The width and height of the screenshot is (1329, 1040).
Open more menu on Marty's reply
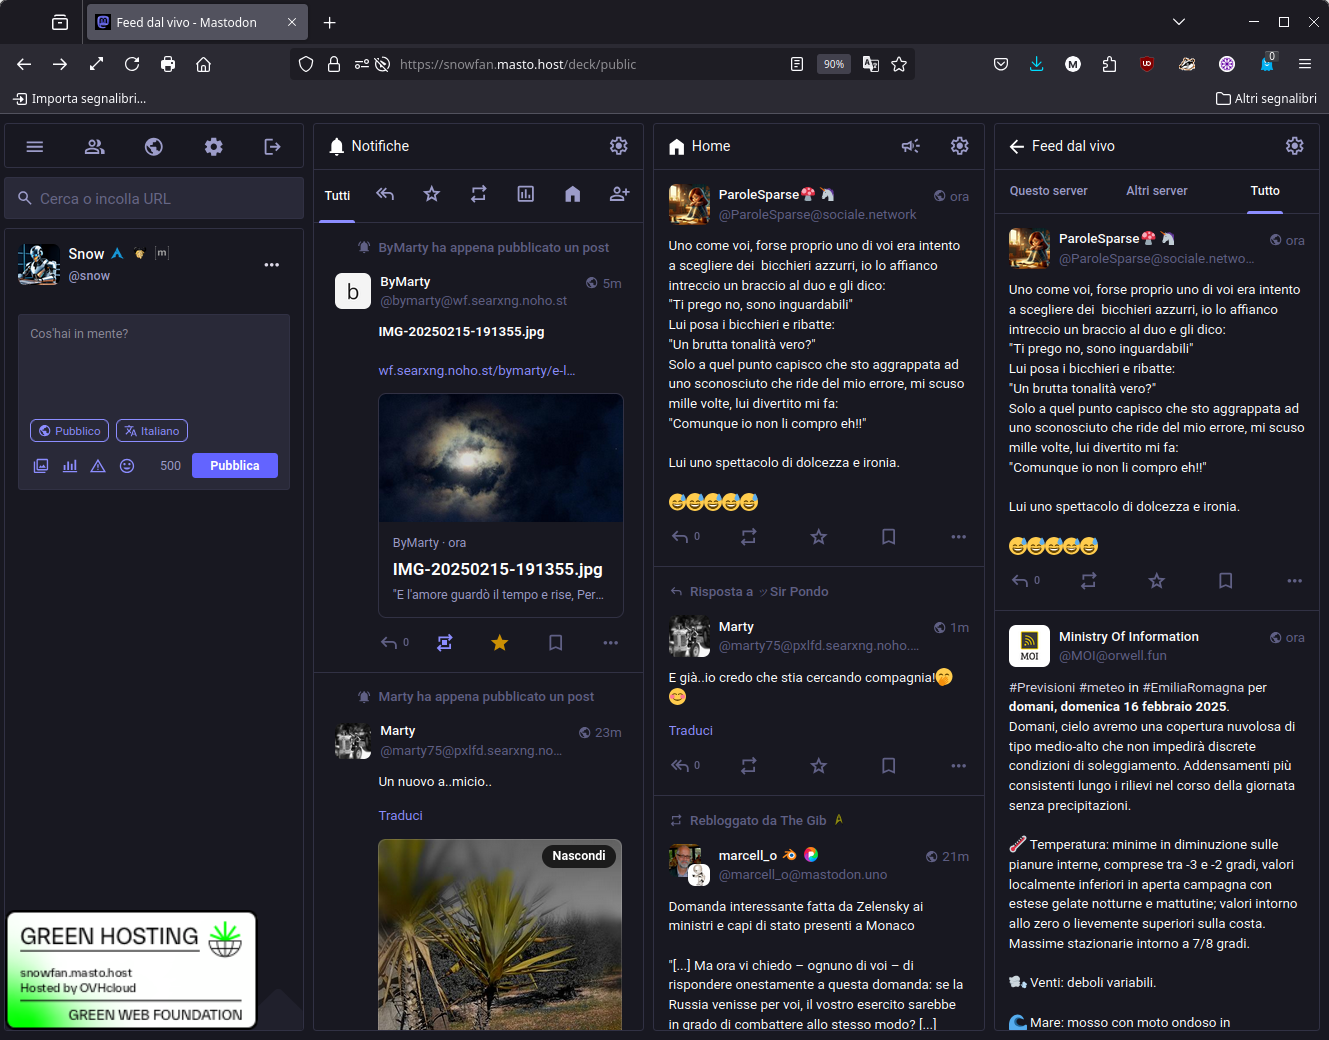[x=959, y=766]
